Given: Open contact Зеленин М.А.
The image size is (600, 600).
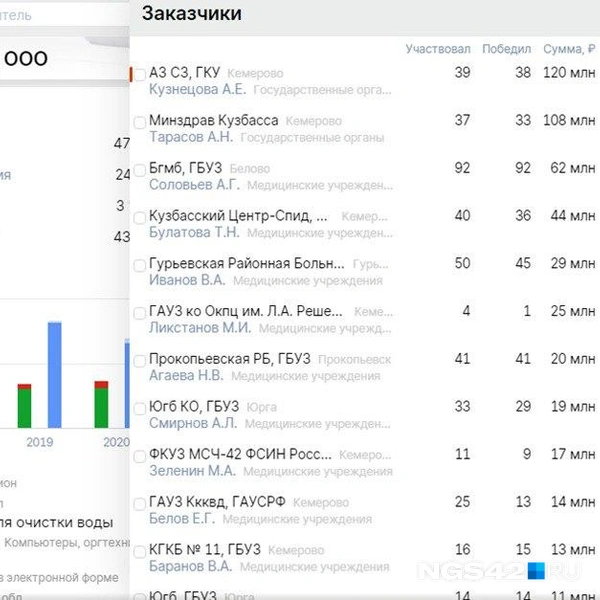Looking at the screenshot, I should tap(192, 471).
